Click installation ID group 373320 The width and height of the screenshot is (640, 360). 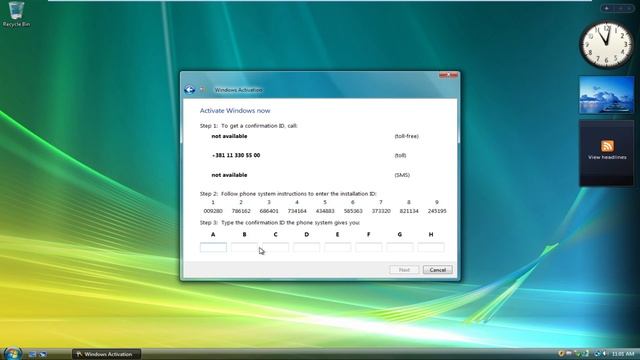[381, 211]
